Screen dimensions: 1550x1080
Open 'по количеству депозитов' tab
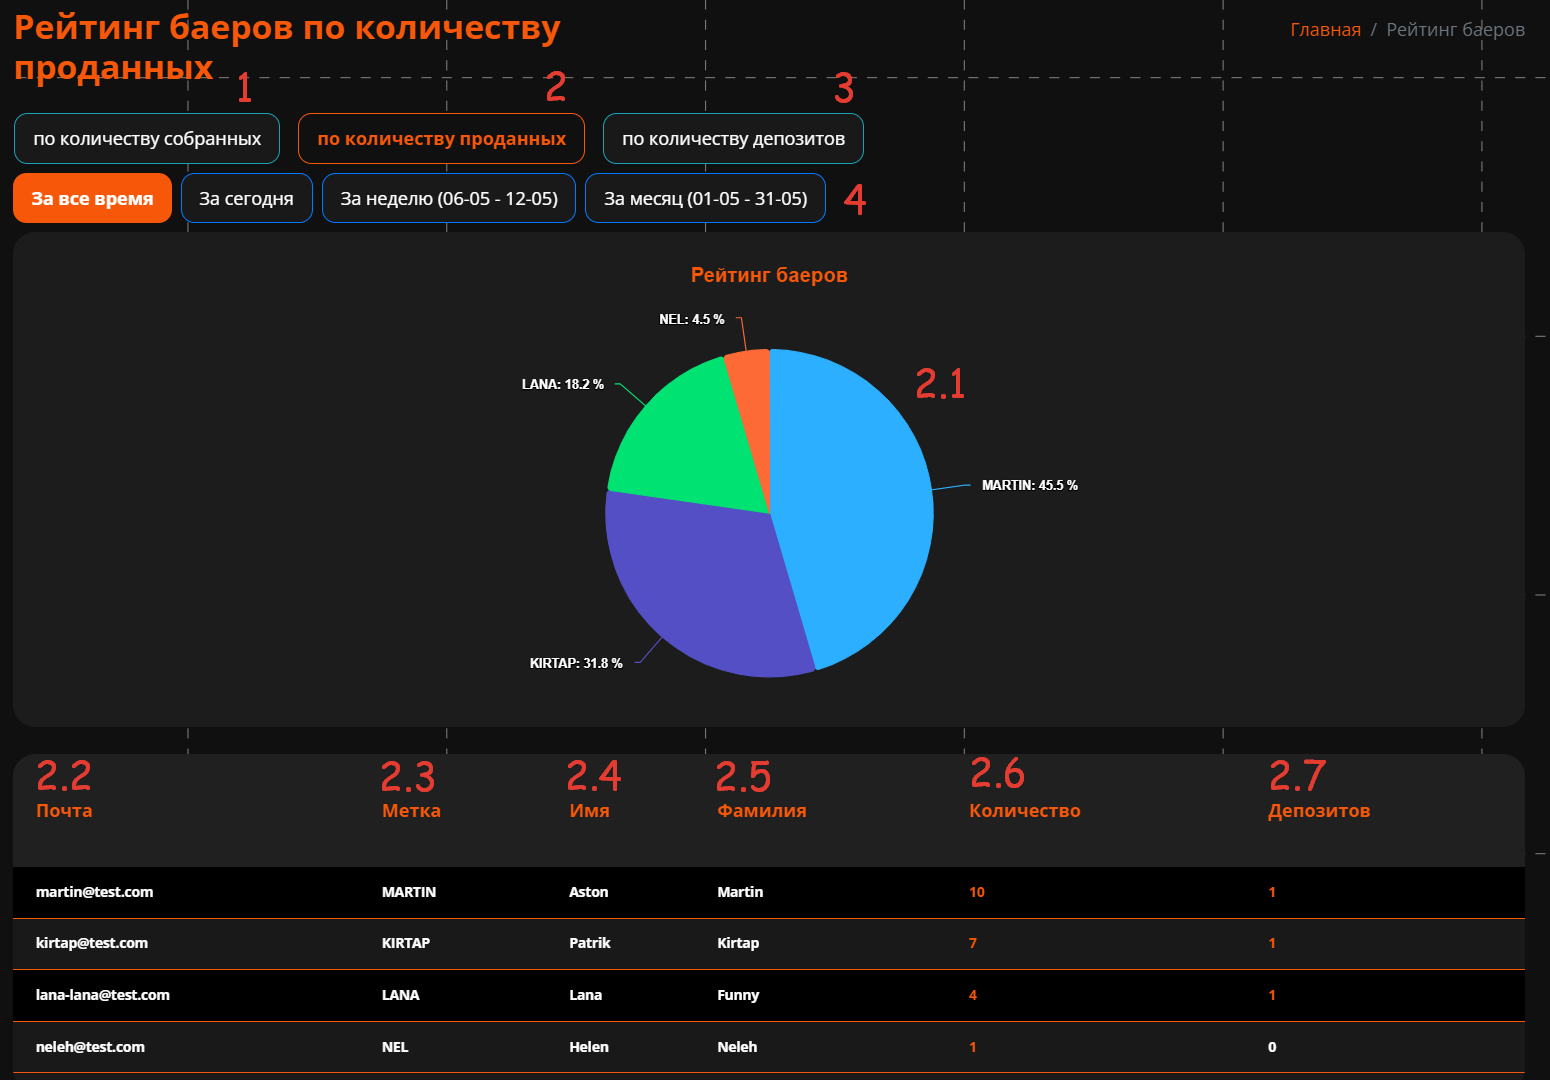[x=733, y=139]
